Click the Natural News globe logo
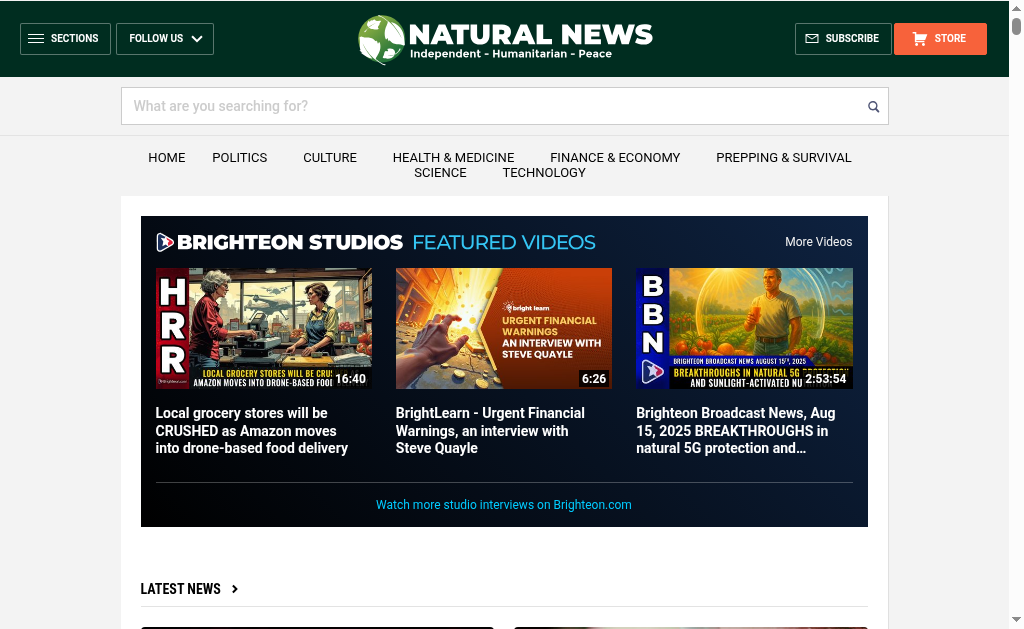Screen dimensions: 1024x629 [x=381, y=40]
